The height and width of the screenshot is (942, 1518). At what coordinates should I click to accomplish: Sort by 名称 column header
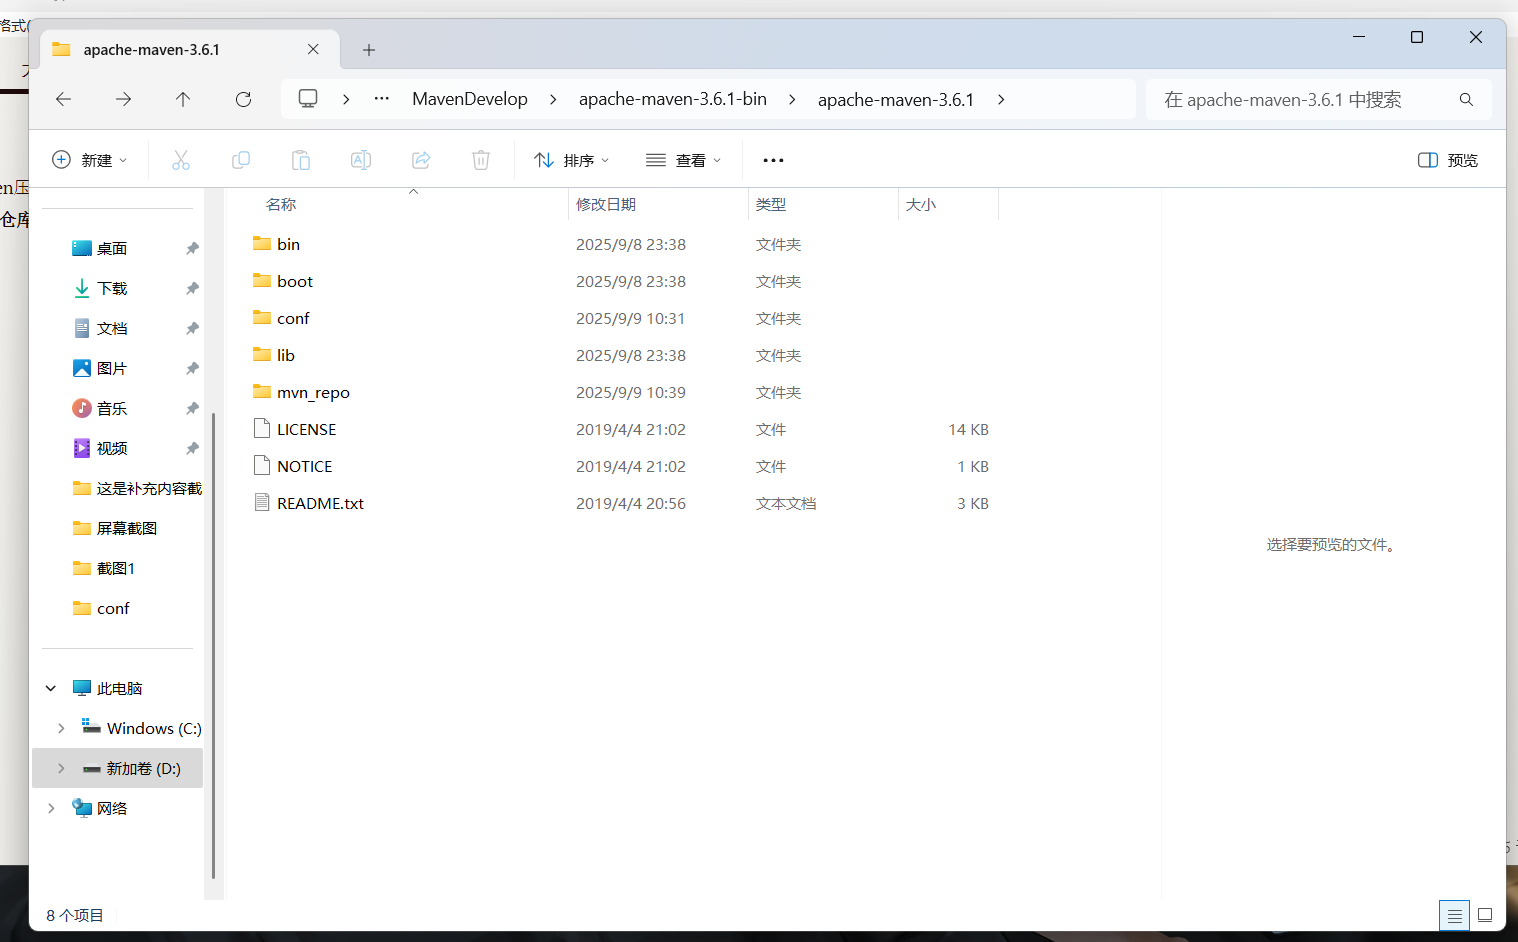(x=281, y=204)
